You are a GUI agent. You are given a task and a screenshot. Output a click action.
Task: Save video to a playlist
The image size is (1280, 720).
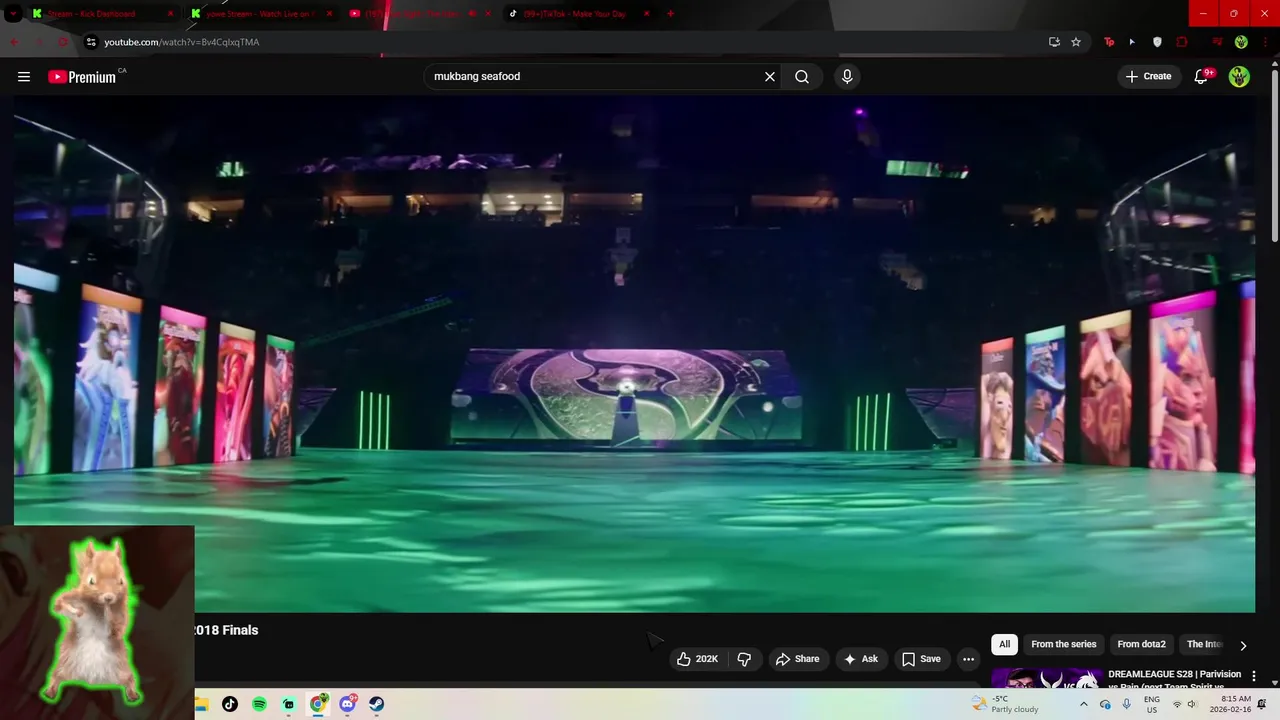[x=921, y=659]
